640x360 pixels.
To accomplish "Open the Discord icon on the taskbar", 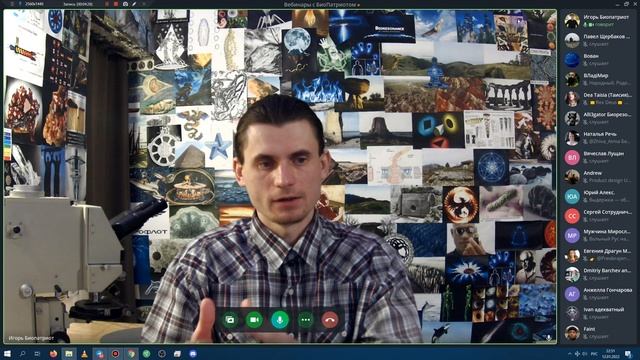I will [x=193, y=353].
